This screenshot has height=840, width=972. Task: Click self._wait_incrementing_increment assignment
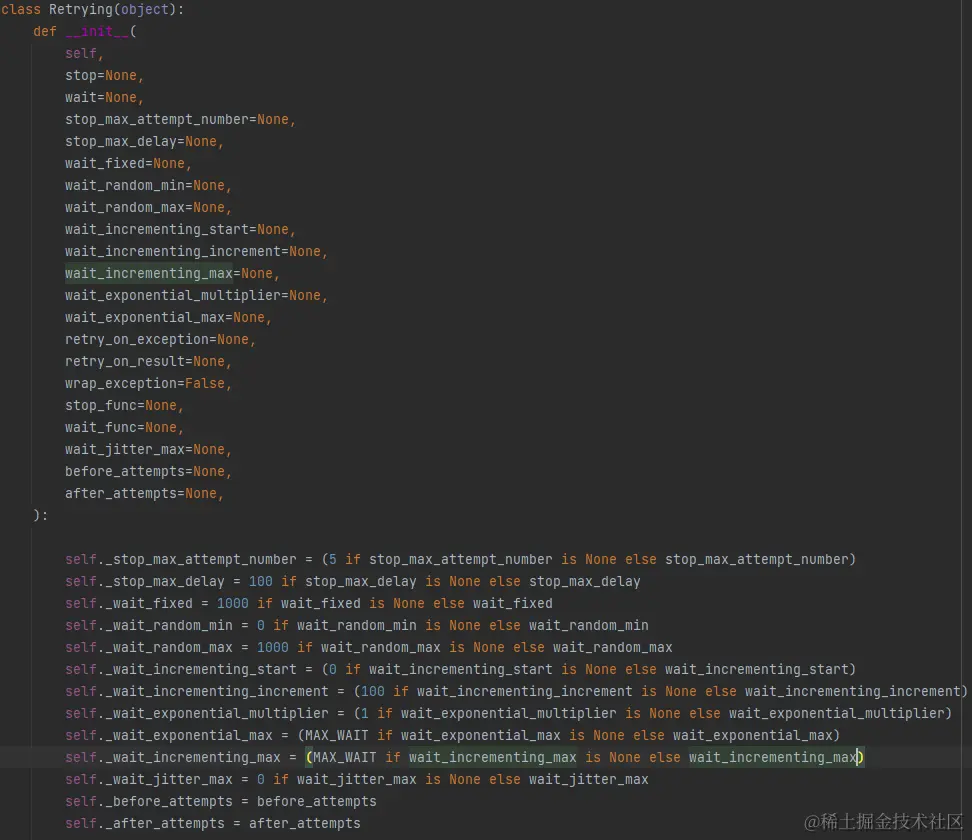point(516,691)
